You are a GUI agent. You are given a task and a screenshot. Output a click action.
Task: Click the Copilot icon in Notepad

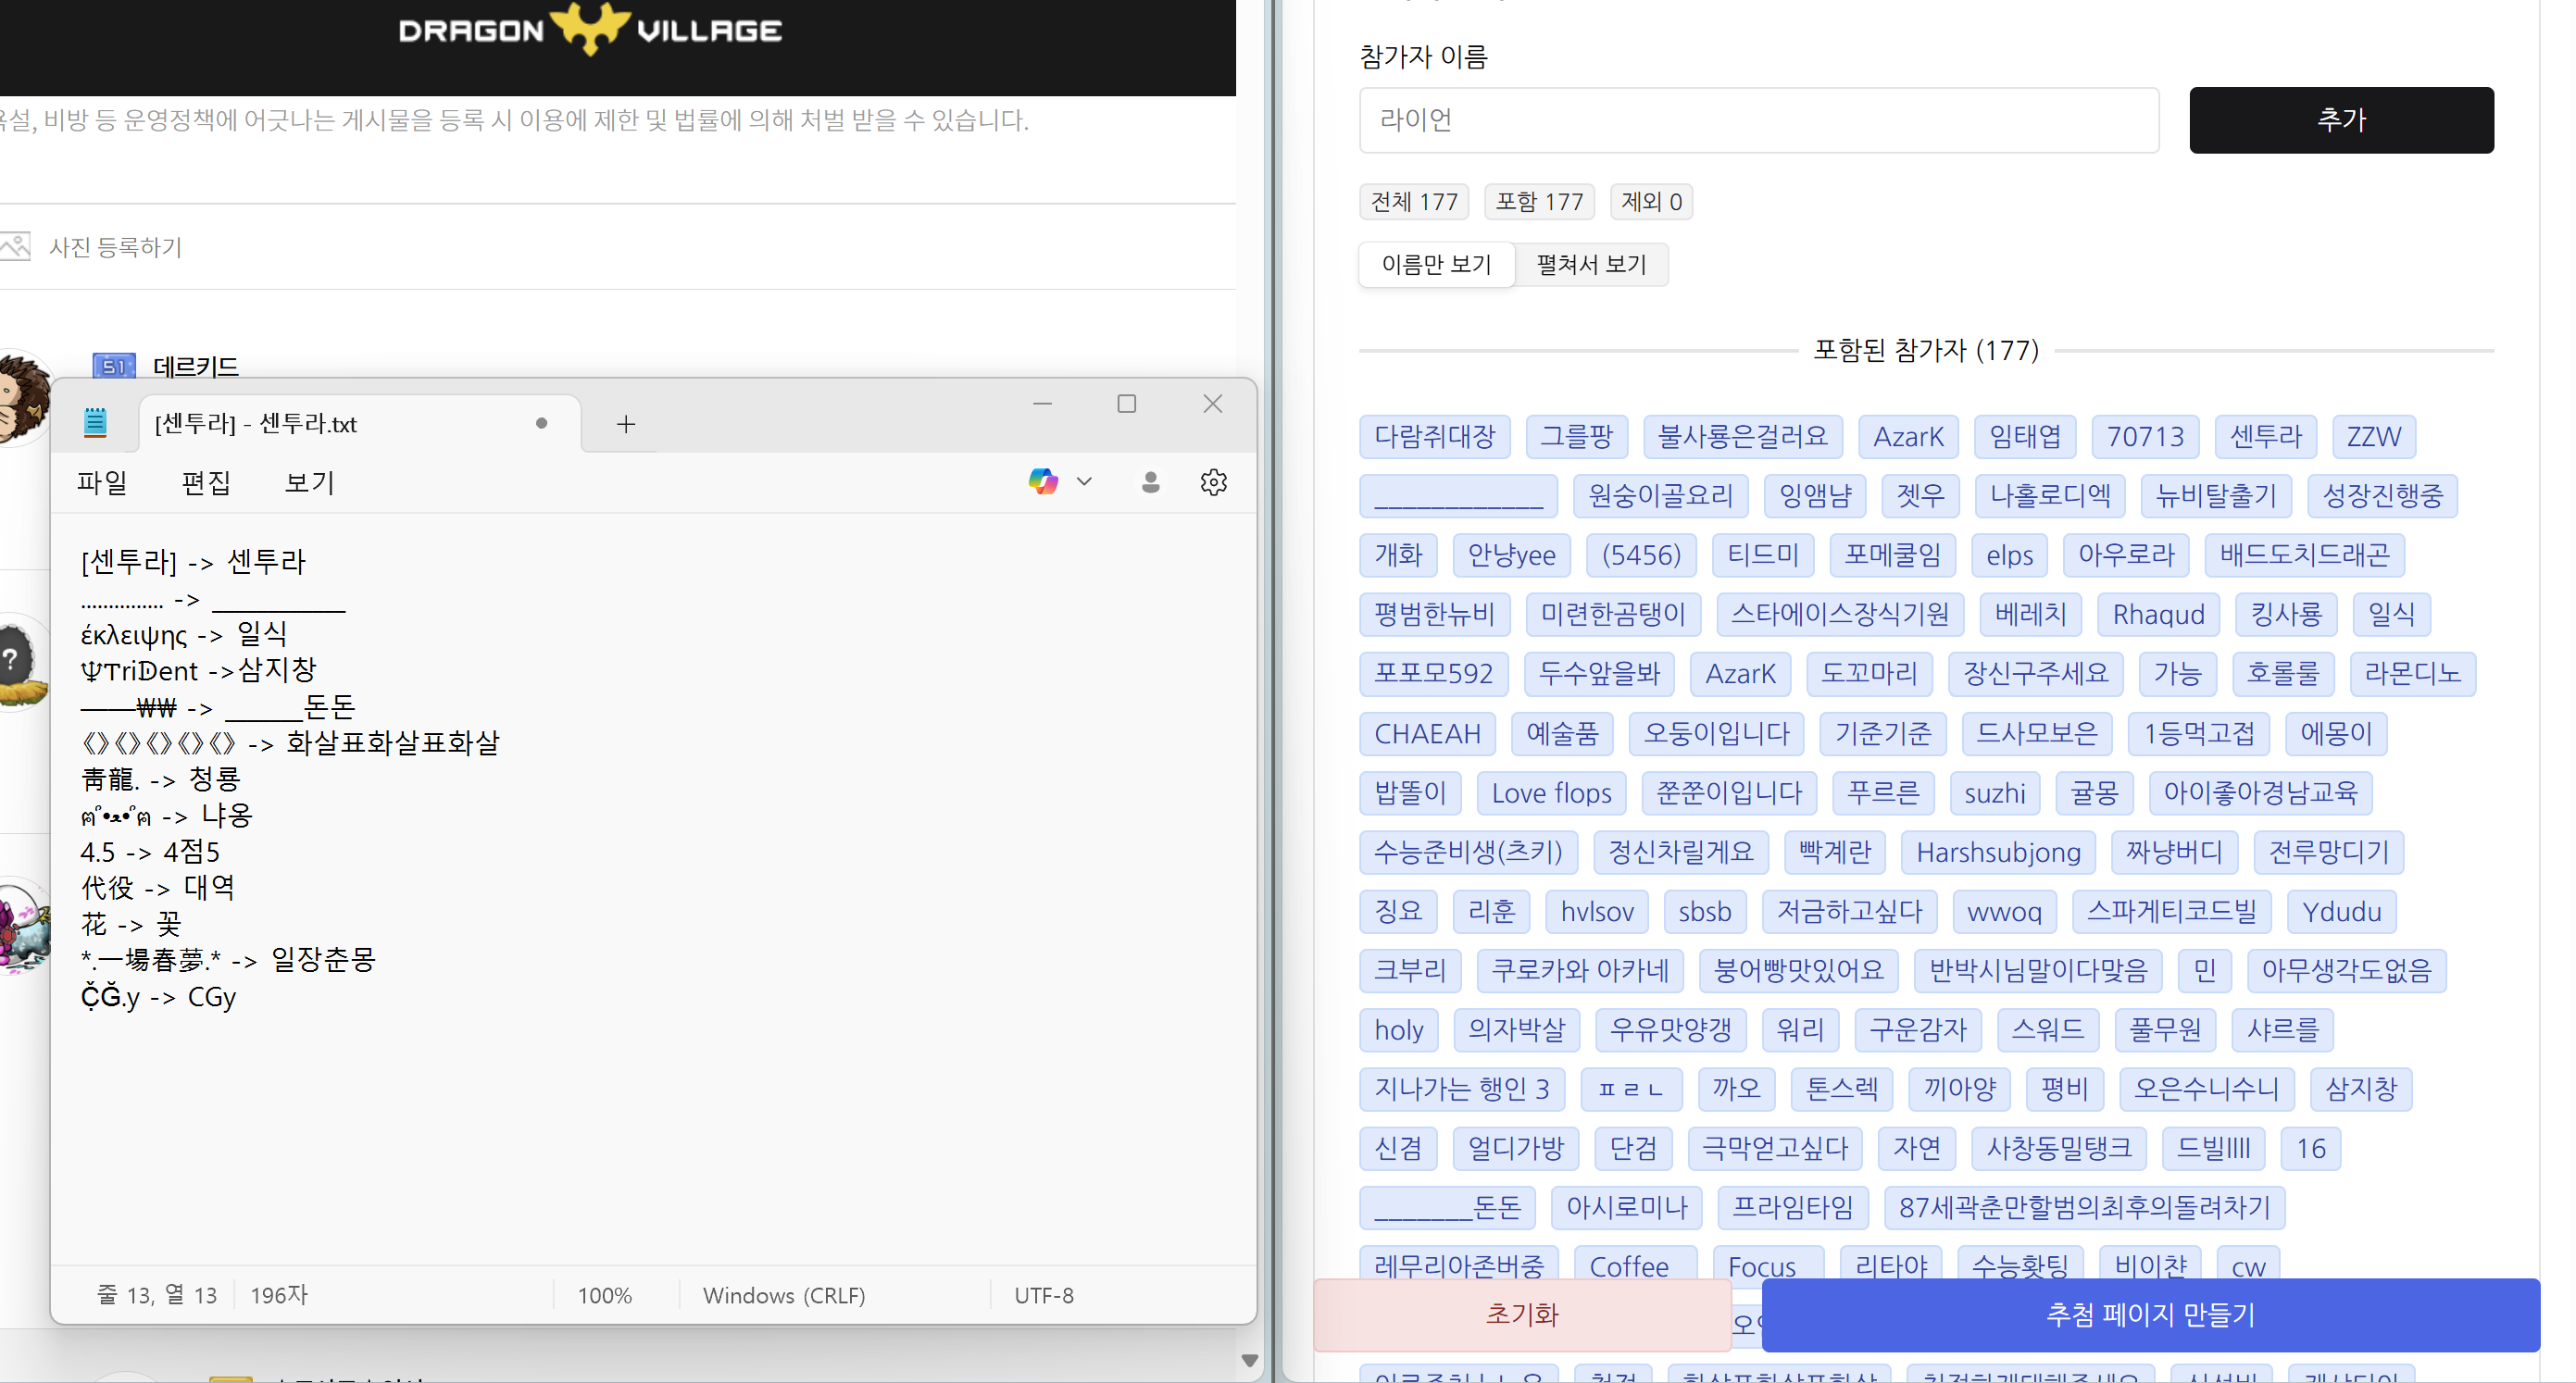coord(1043,482)
